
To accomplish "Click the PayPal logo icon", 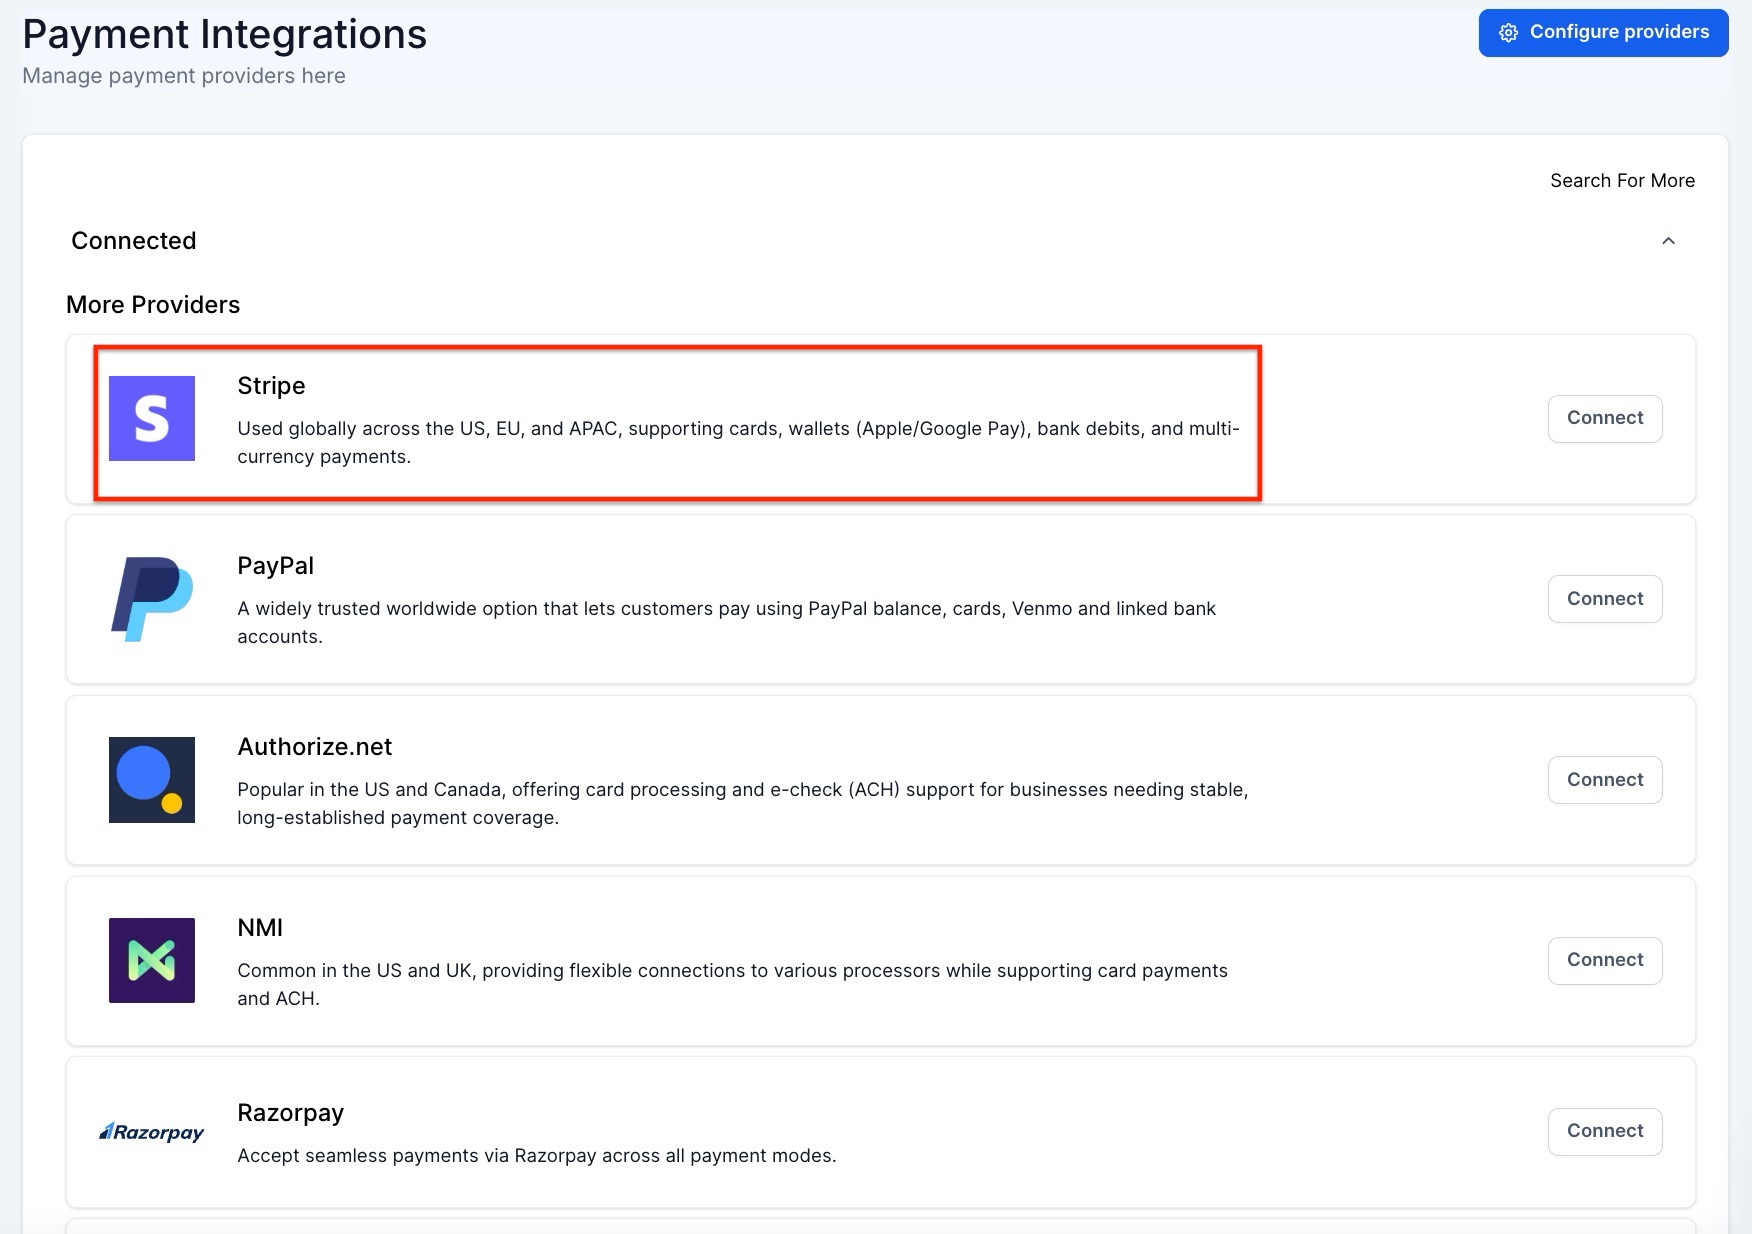I will click(x=152, y=599).
